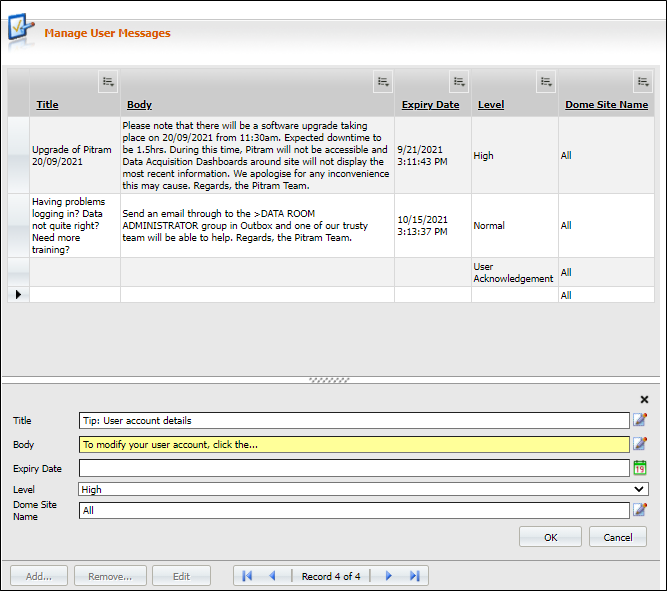Confirm the record with the OK button
667x591 pixels.
(550, 537)
